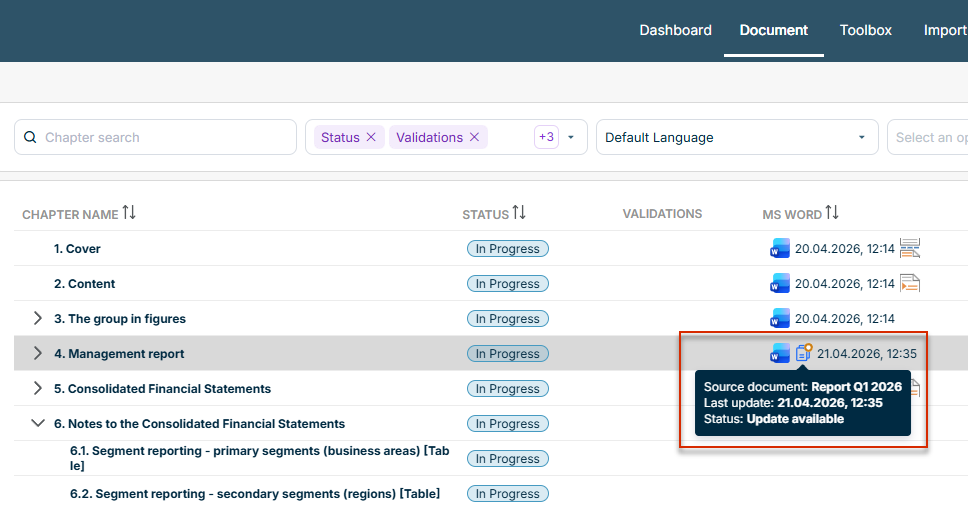Click the Word icon in the Cover row

coord(780,249)
